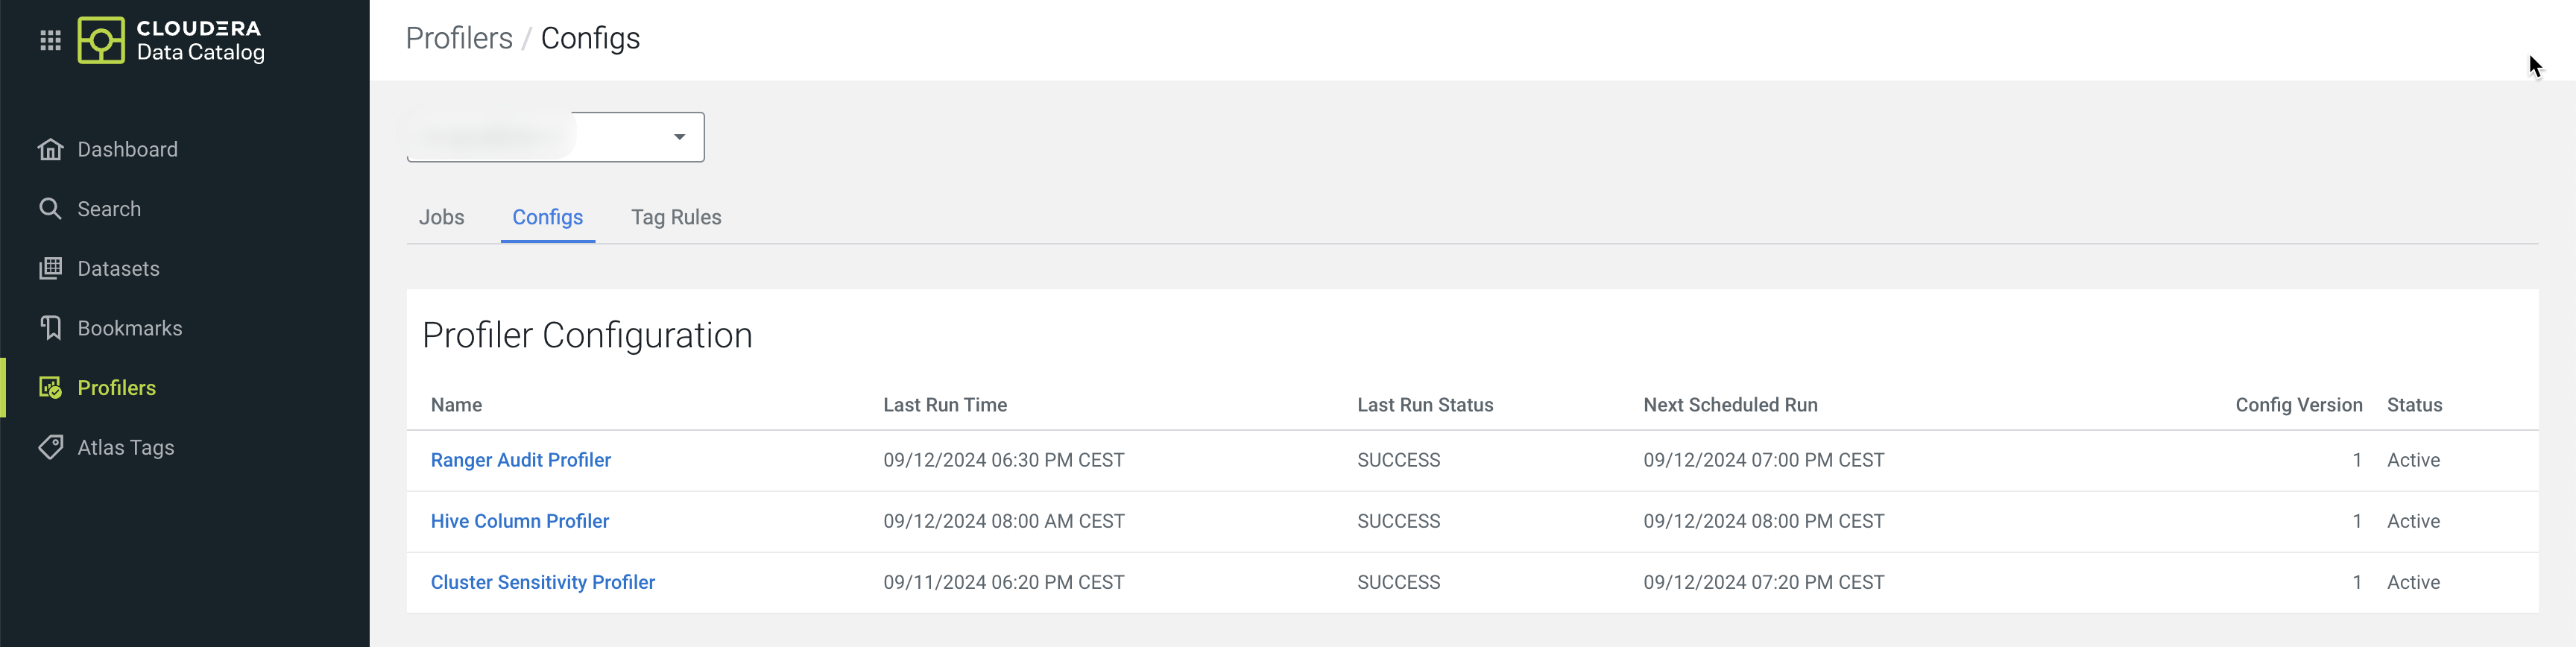The height and width of the screenshot is (647, 2576).
Task: Click the Atlas Tags tag icon
Action: pos(50,447)
